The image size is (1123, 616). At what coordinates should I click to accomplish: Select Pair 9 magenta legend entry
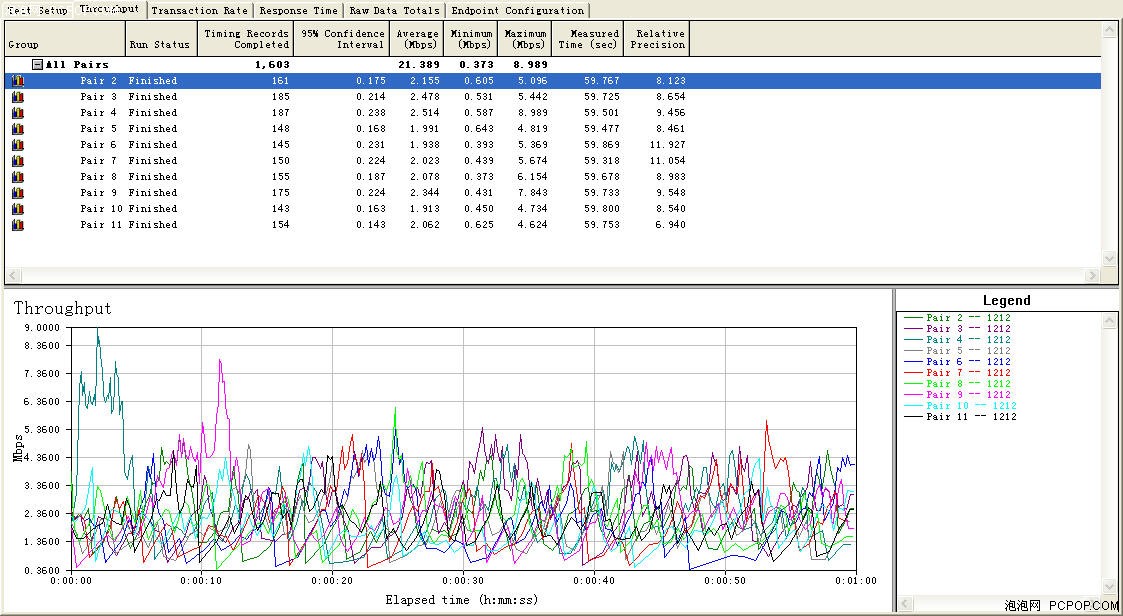(x=958, y=395)
